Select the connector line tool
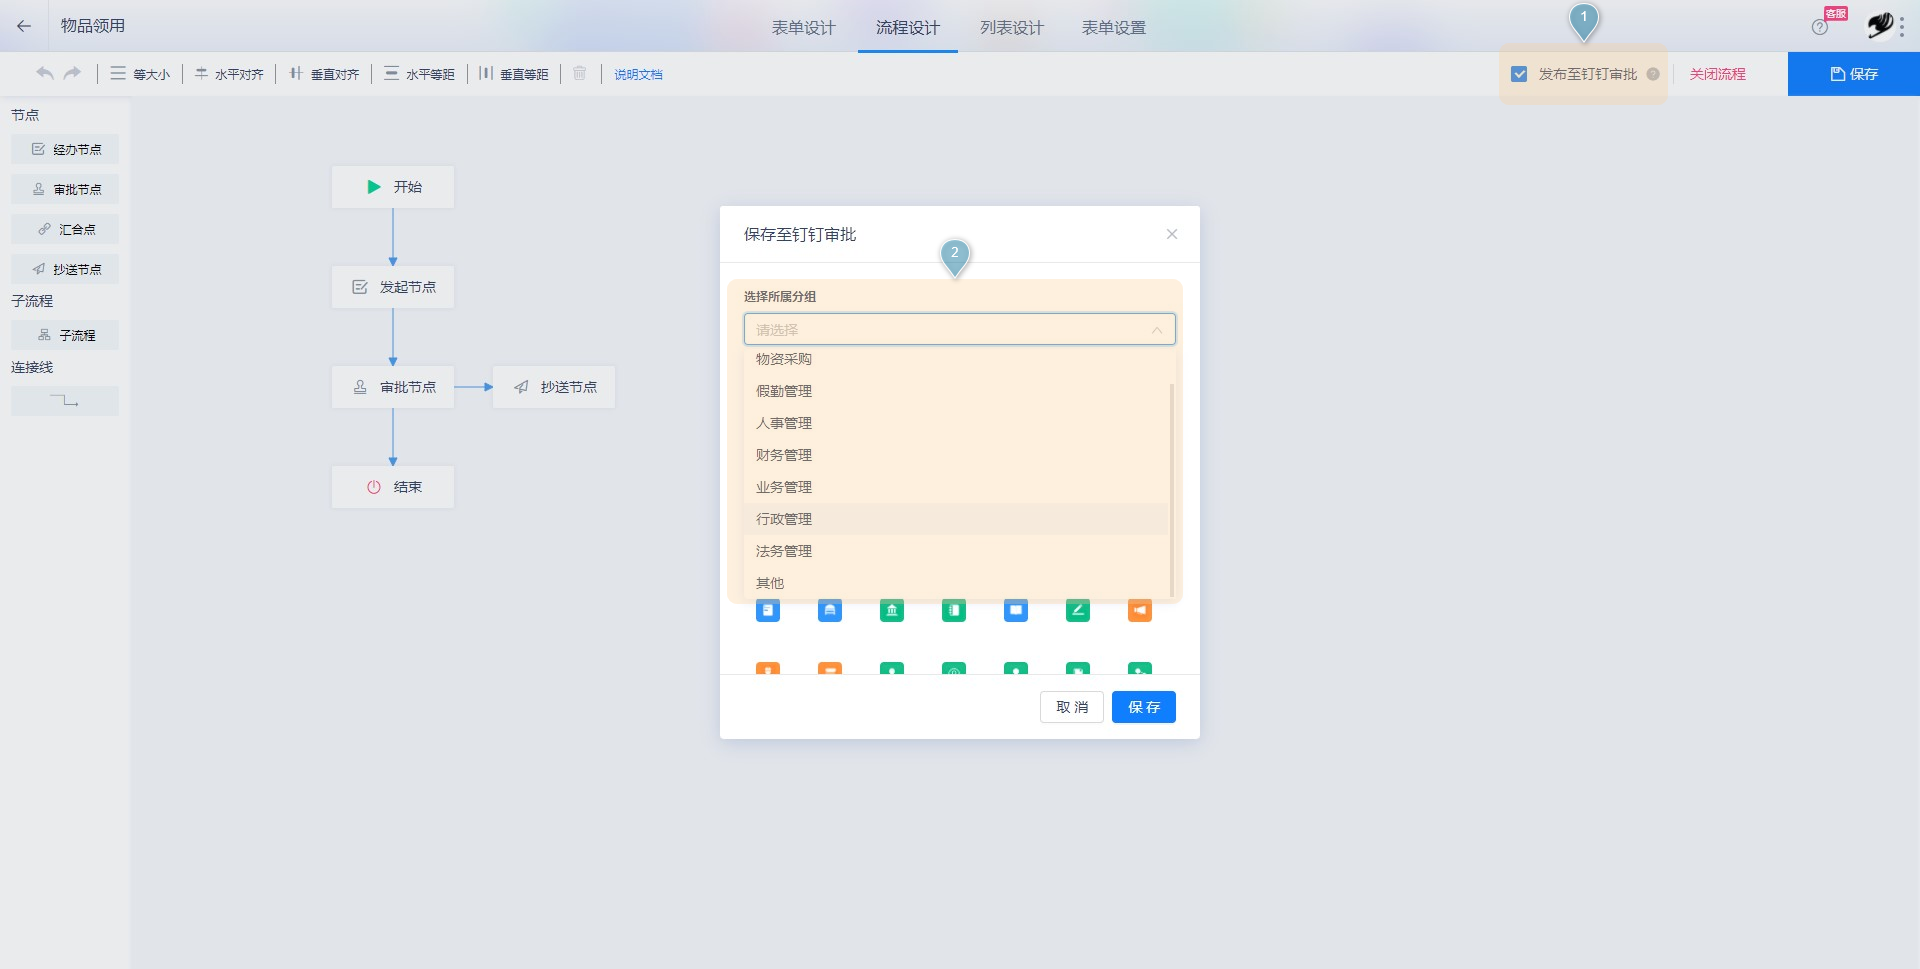 tap(65, 401)
